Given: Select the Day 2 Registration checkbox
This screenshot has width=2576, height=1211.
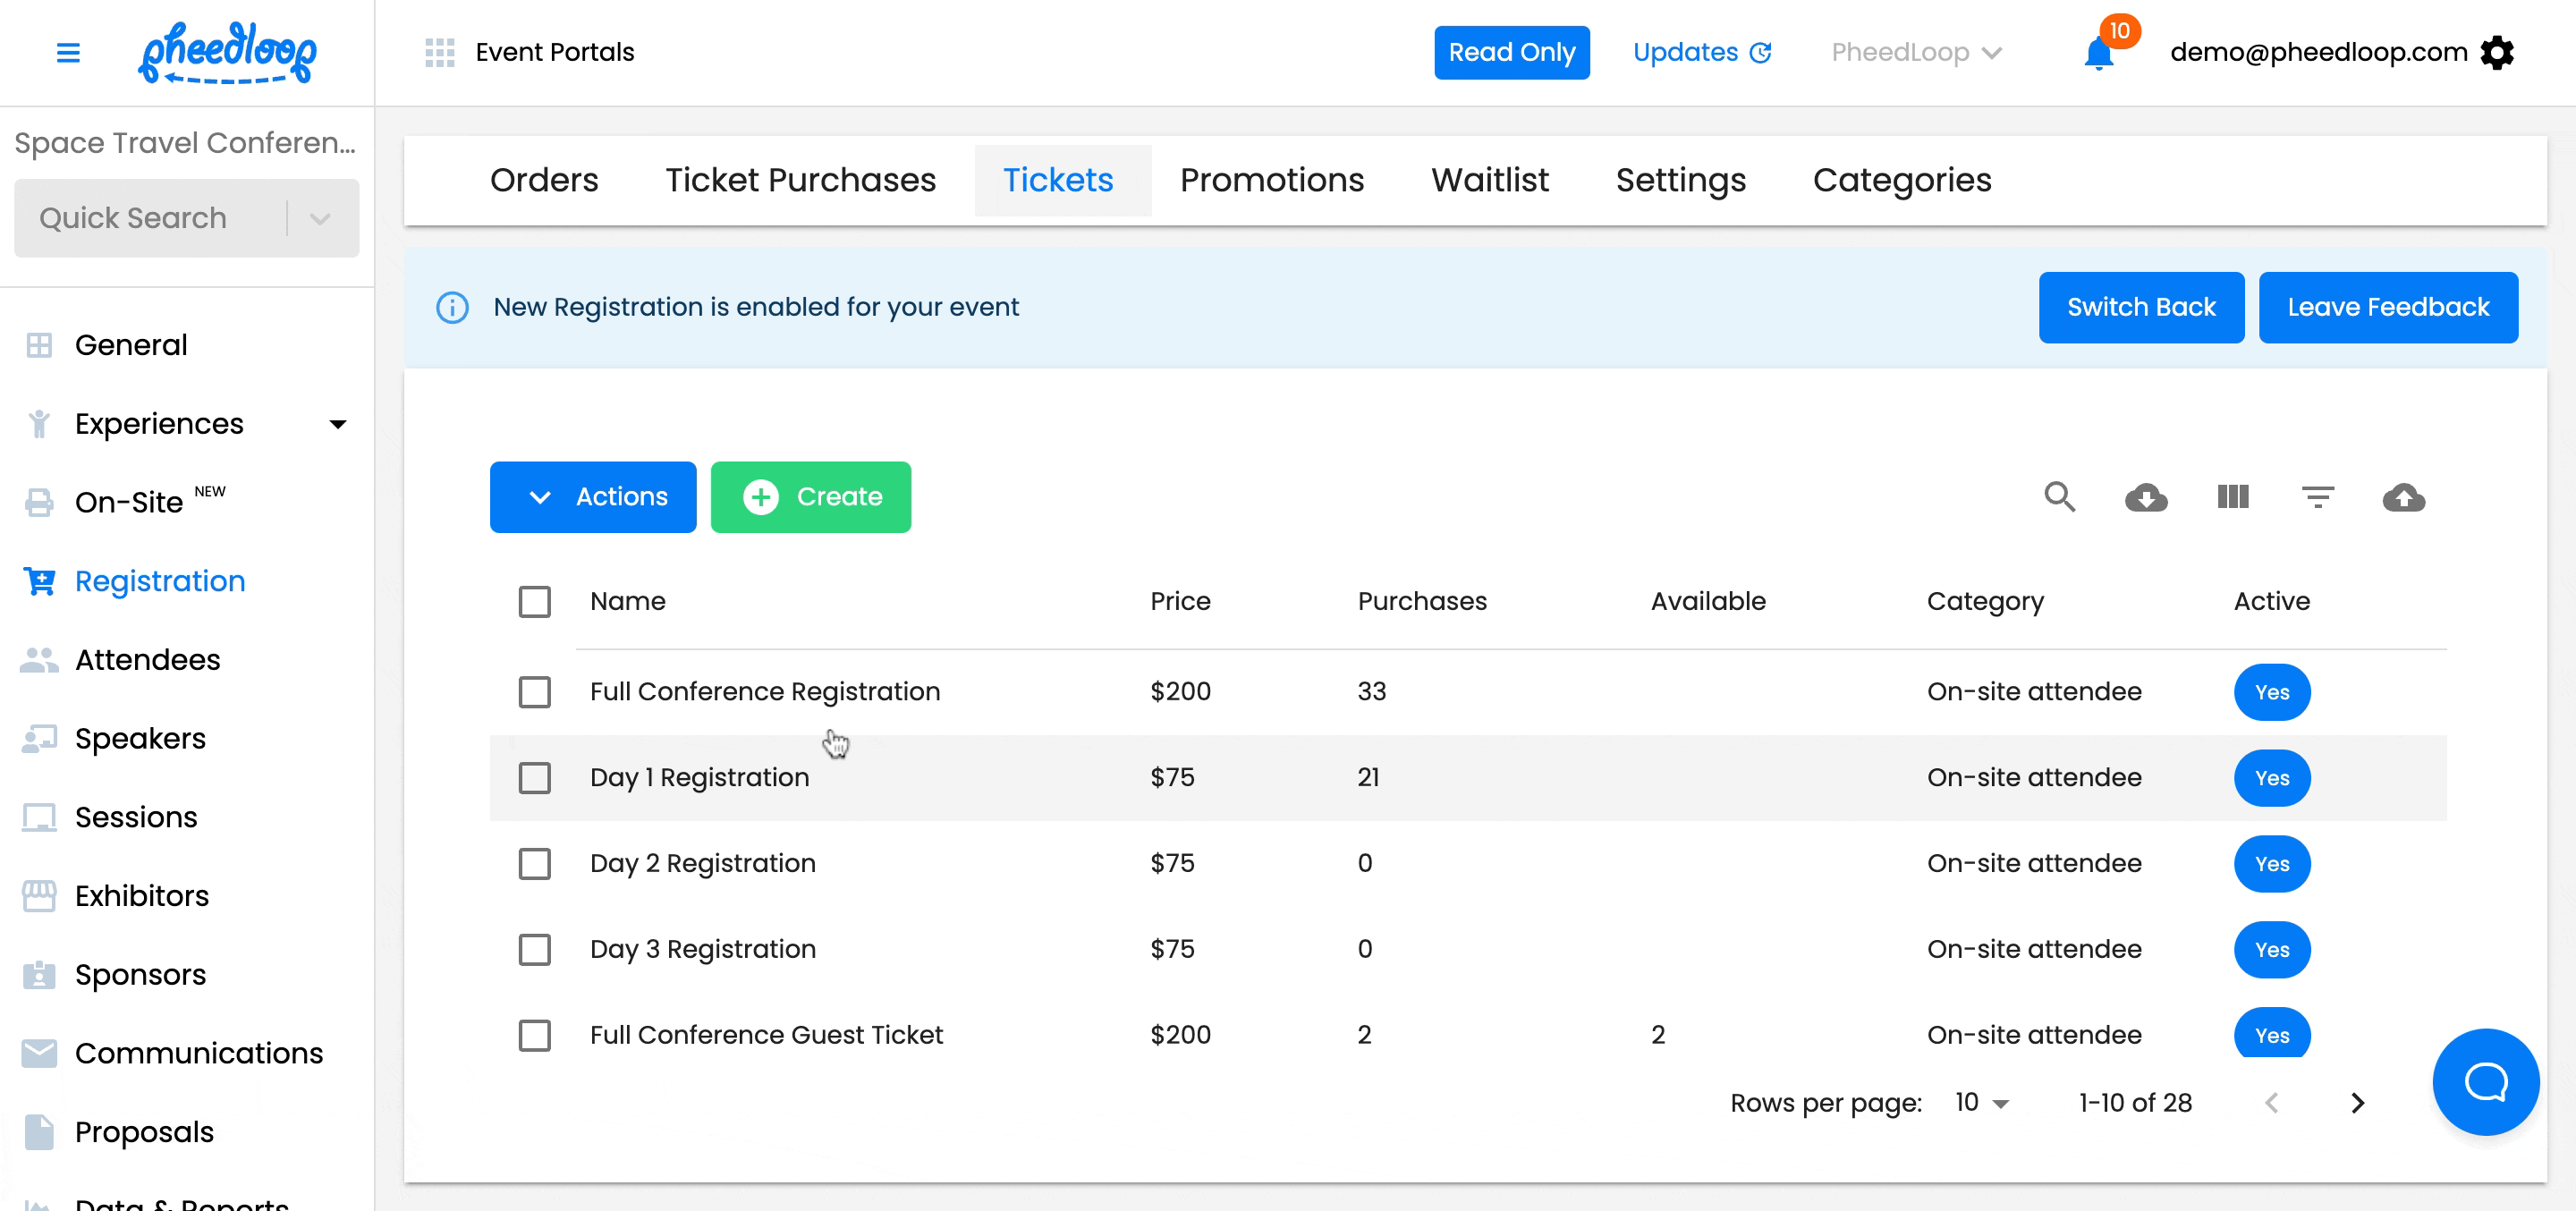Looking at the screenshot, I should point(534,864).
